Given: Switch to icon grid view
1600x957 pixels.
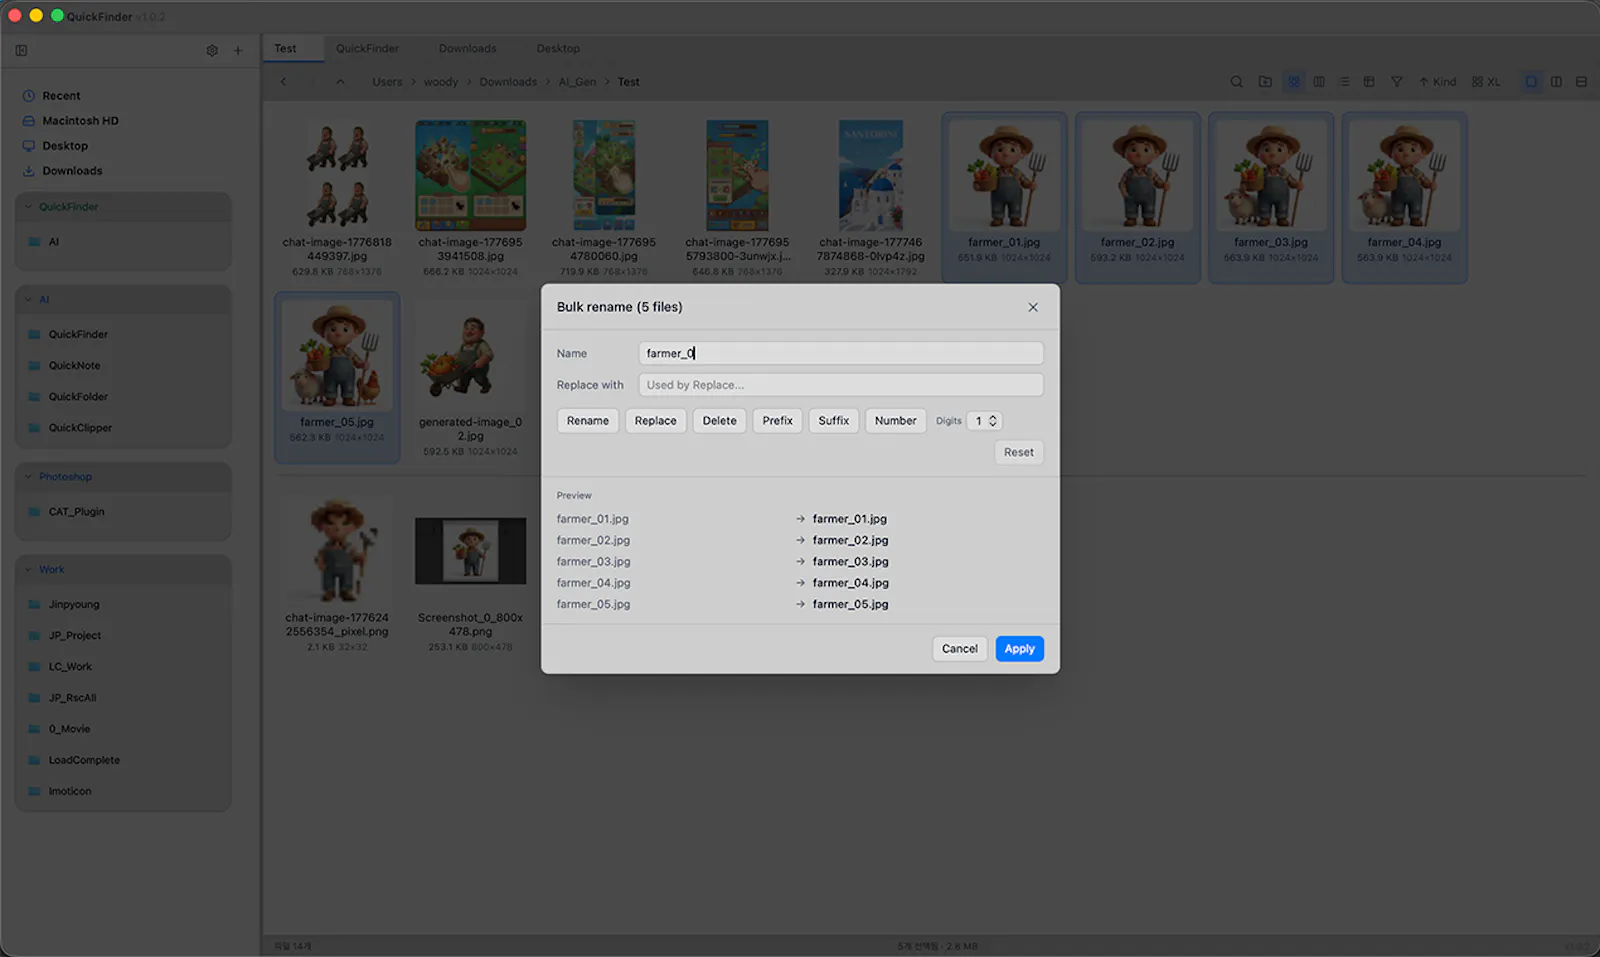Looking at the screenshot, I should click(x=1294, y=82).
